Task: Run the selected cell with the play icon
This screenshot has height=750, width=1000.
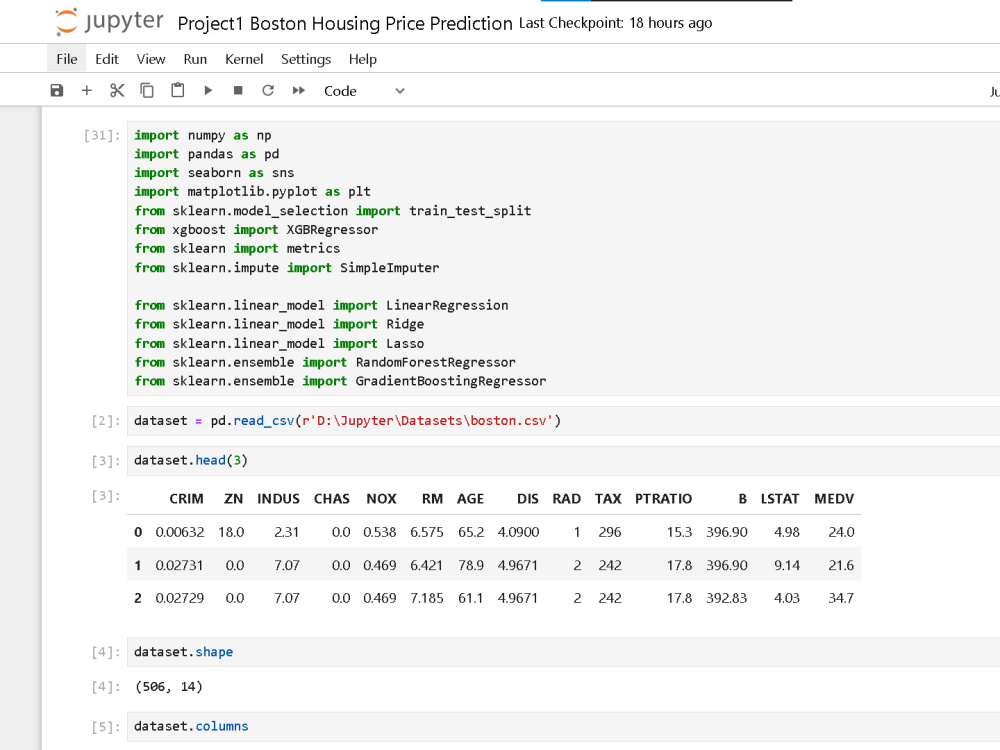Action: (x=208, y=91)
